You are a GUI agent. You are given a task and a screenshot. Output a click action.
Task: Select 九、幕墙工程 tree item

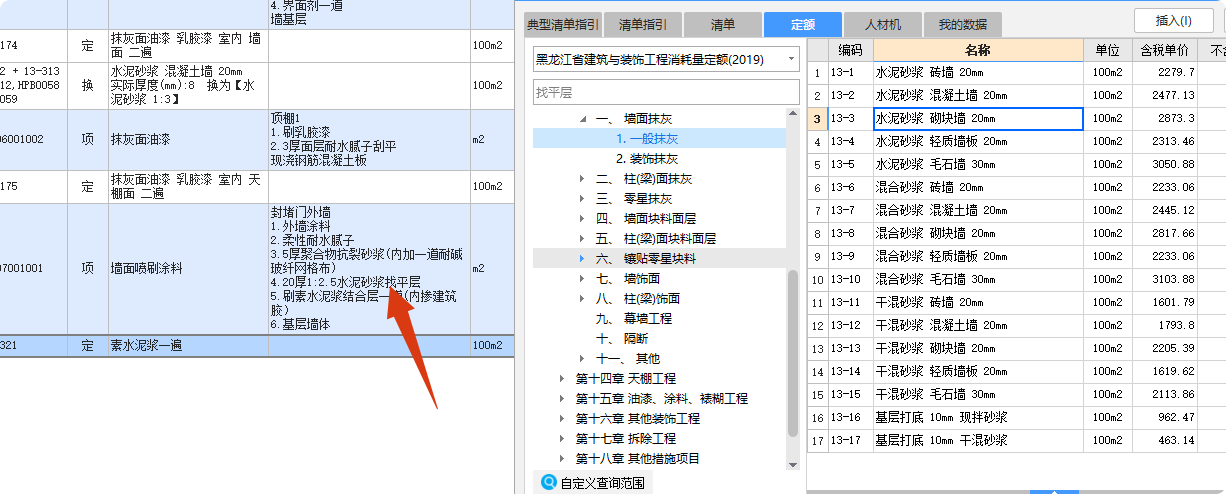coord(634,319)
